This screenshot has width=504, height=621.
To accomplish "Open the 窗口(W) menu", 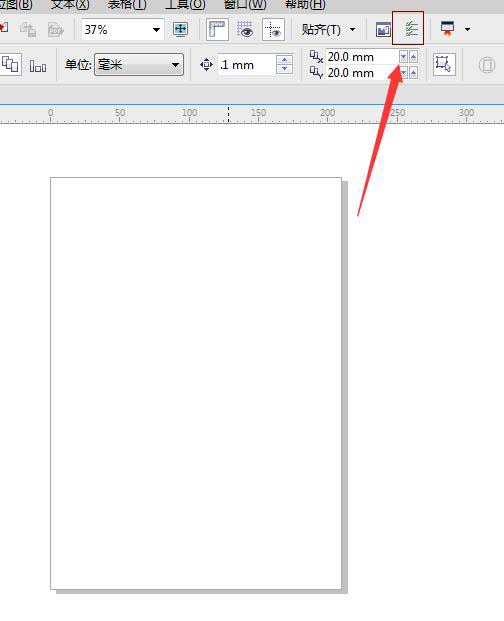I will [245, 4].
